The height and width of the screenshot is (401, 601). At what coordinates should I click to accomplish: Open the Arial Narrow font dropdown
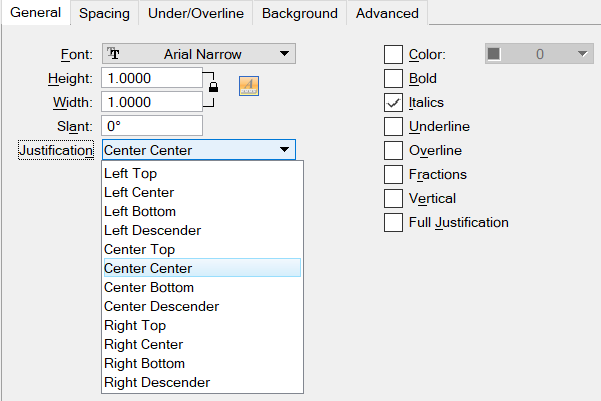coord(199,54)
